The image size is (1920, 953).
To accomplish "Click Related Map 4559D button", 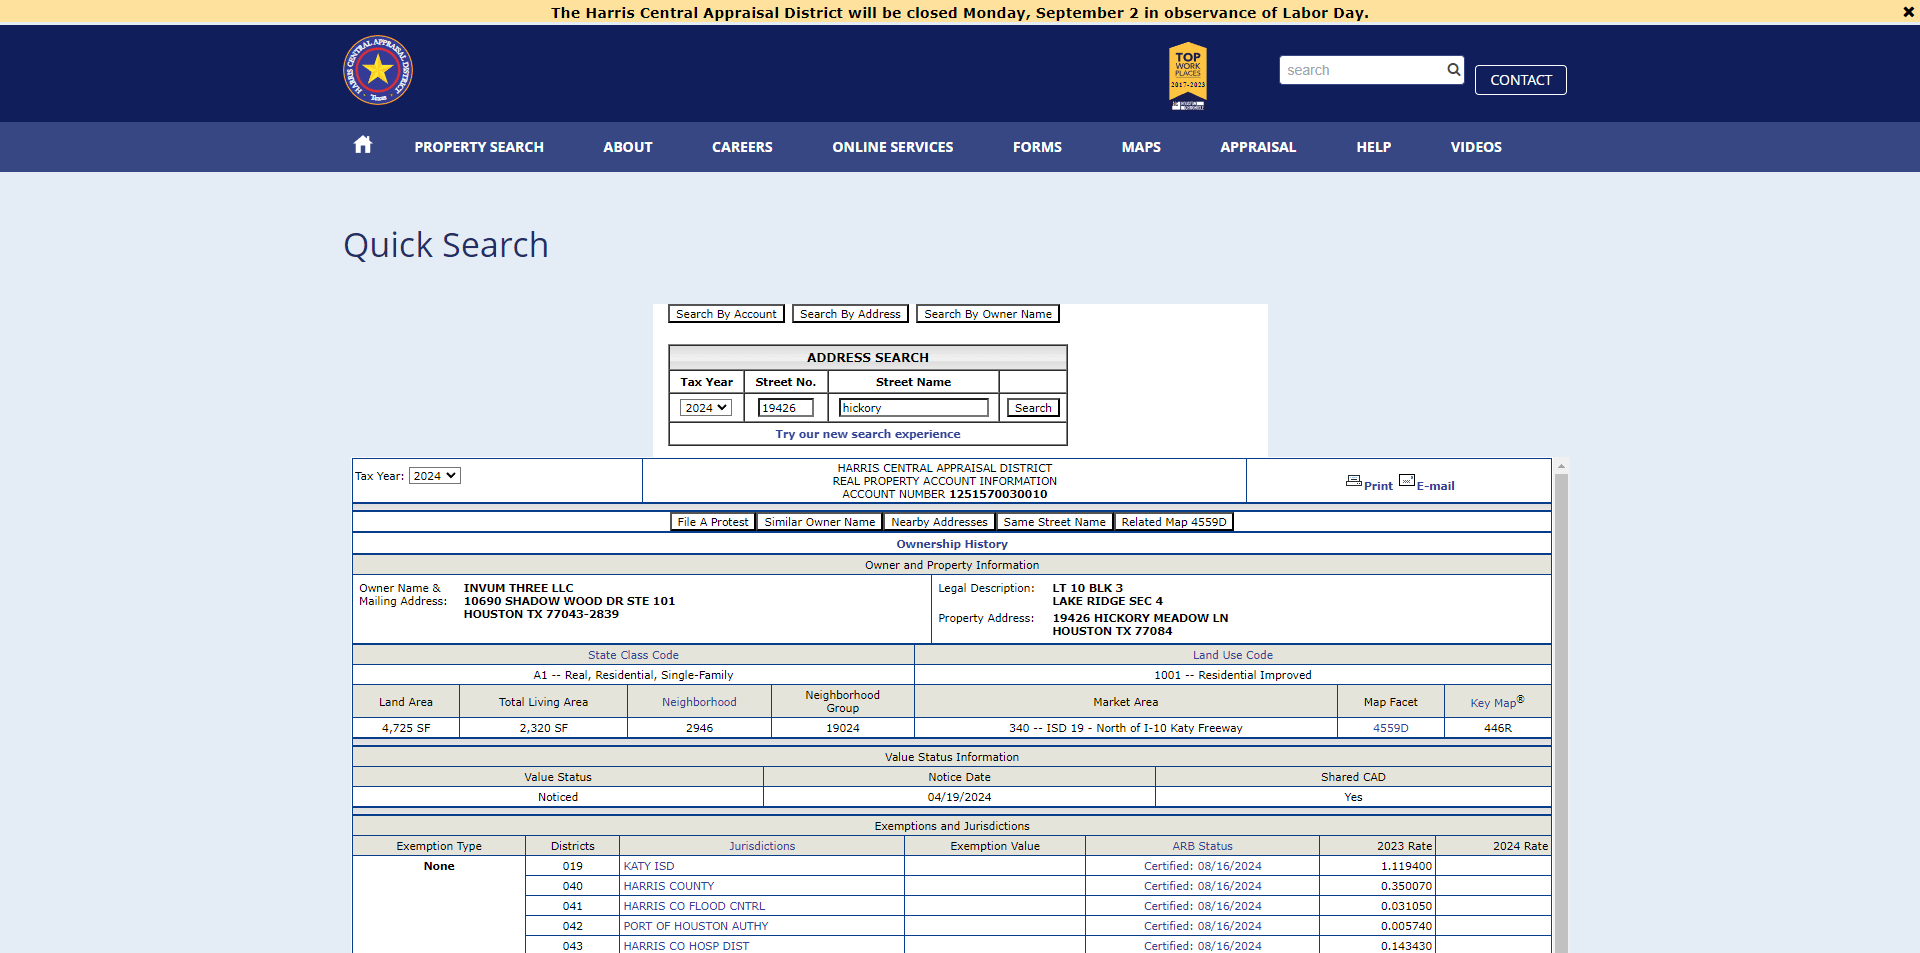I will [1174, 522].
